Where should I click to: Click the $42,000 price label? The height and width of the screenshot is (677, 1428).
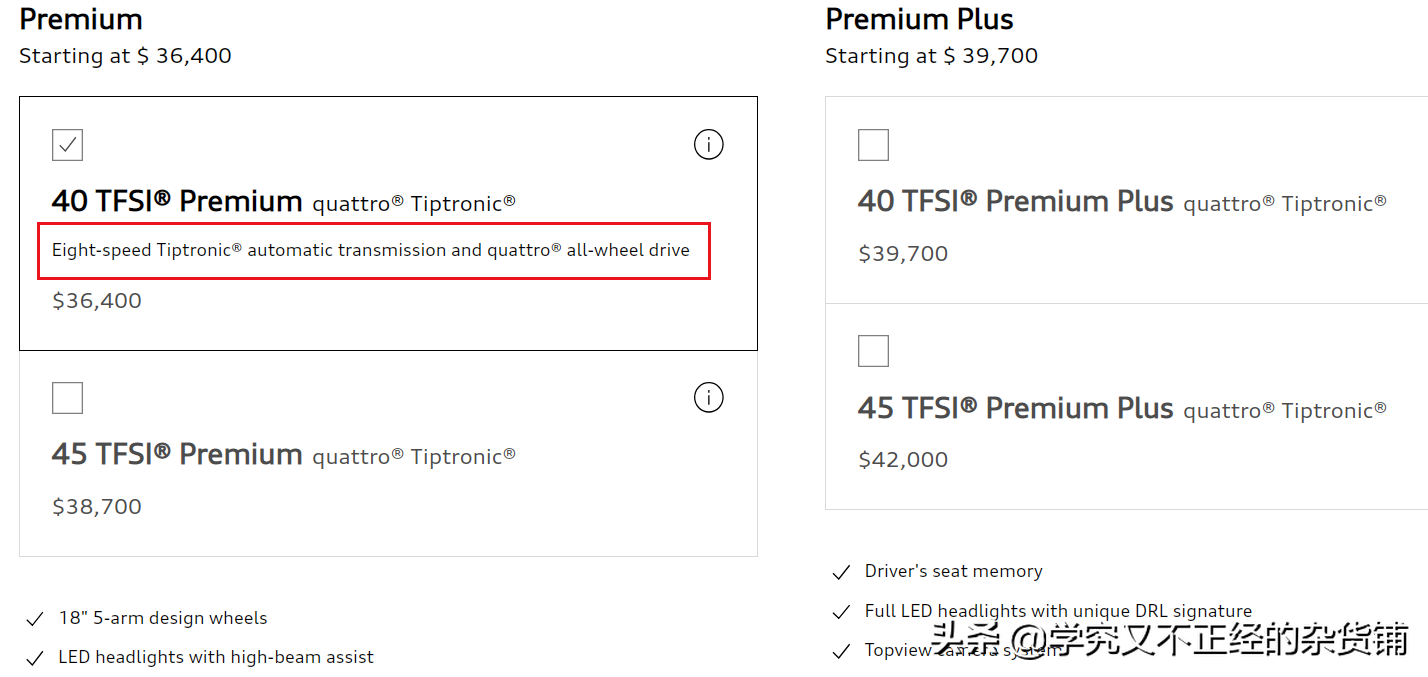[903, 460]
